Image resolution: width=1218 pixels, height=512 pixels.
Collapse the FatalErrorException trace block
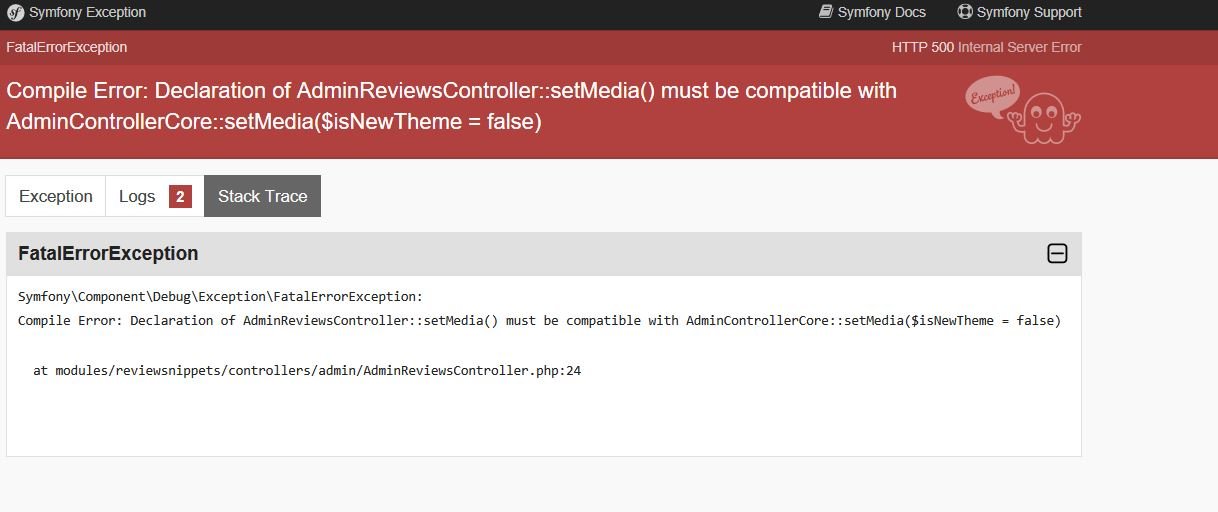coord(1057,254)
